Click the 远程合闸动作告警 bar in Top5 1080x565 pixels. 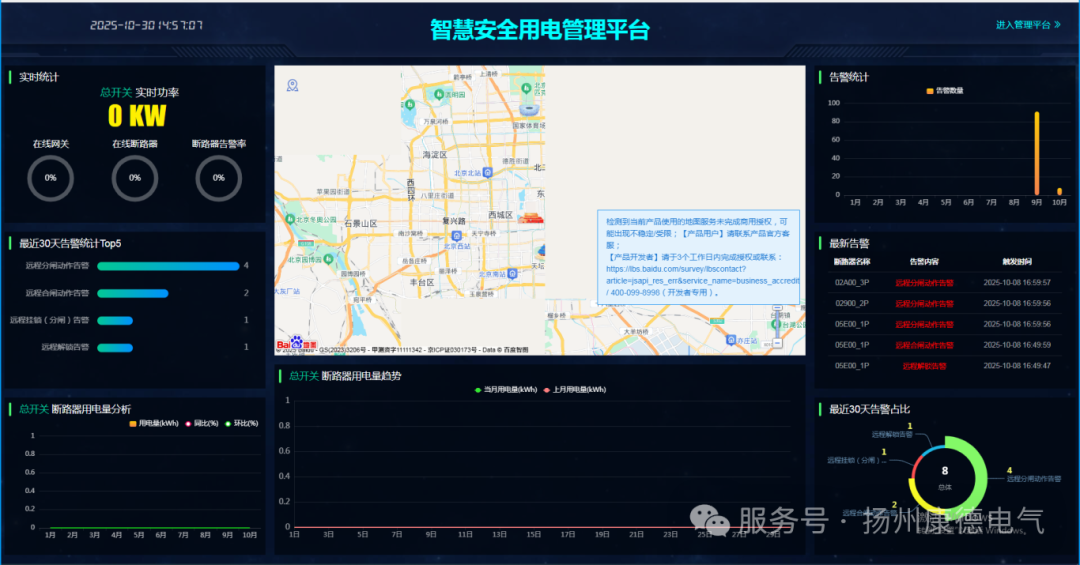[133, 294]
